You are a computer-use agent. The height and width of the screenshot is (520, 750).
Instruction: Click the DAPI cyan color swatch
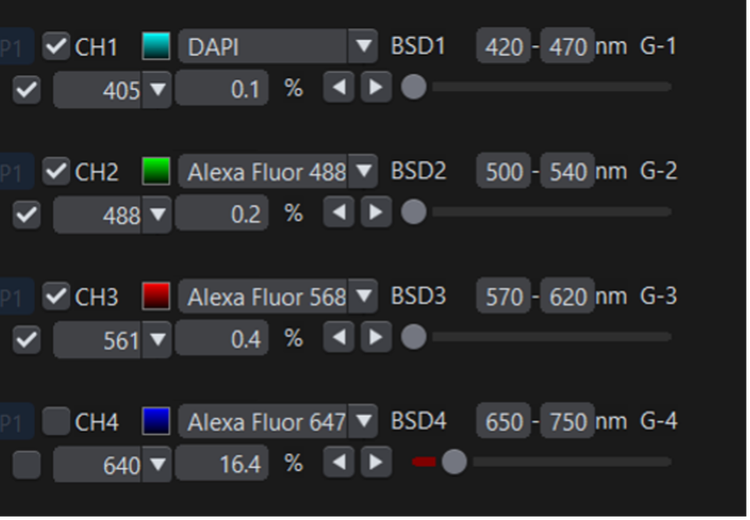click(156, 47)
